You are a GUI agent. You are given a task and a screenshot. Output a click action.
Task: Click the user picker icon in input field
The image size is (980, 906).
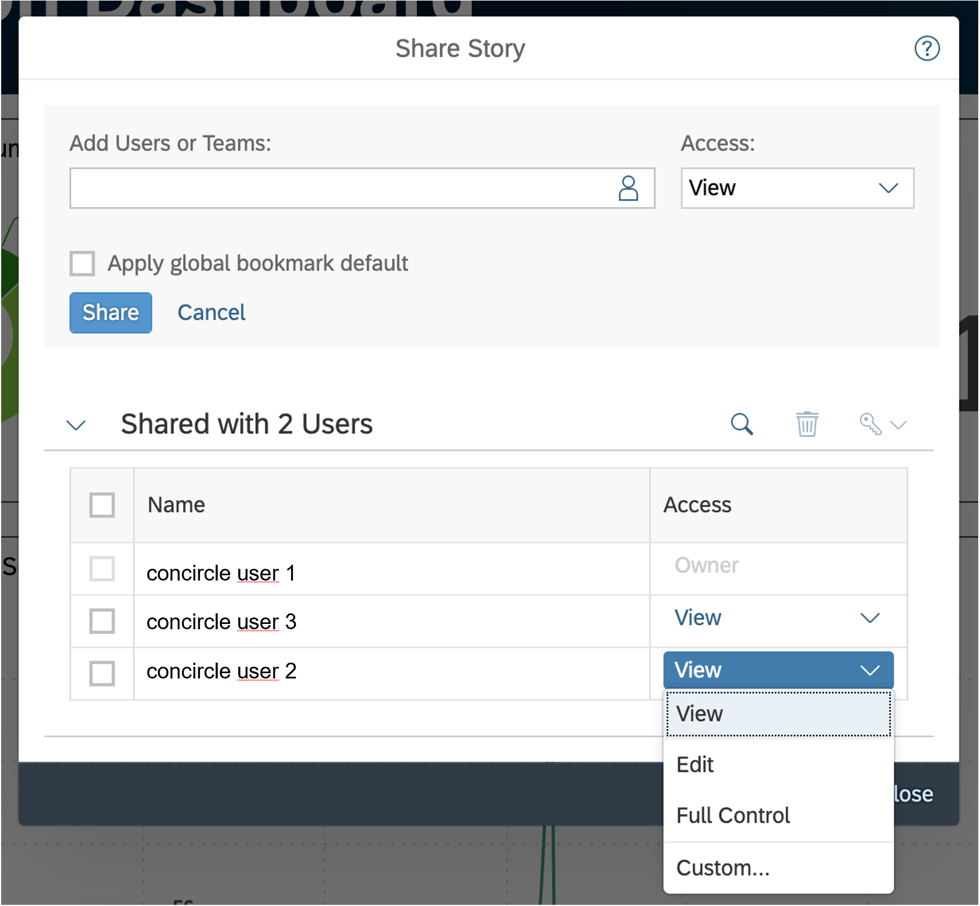point(628,188)
